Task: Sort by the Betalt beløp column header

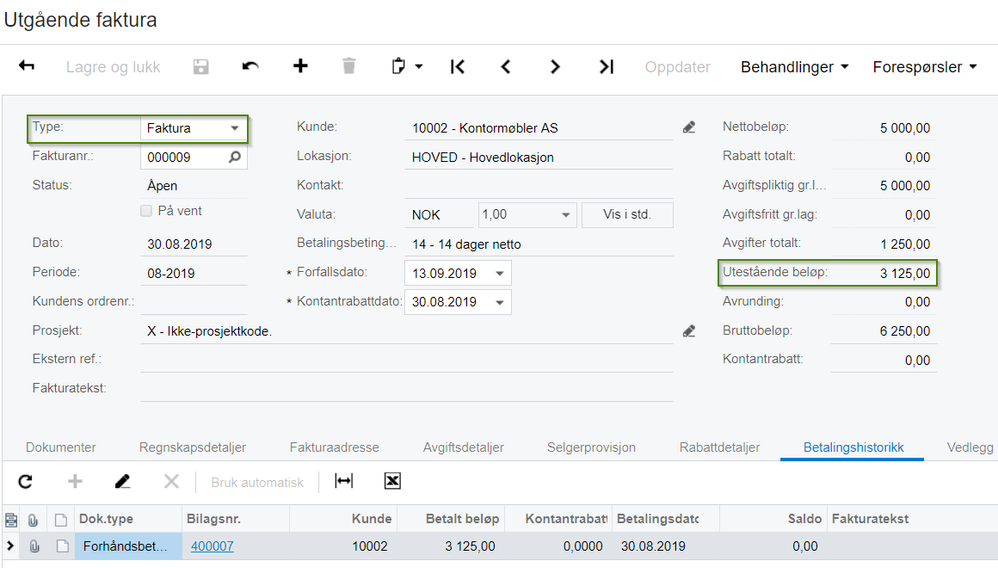Action: [451, 519]
